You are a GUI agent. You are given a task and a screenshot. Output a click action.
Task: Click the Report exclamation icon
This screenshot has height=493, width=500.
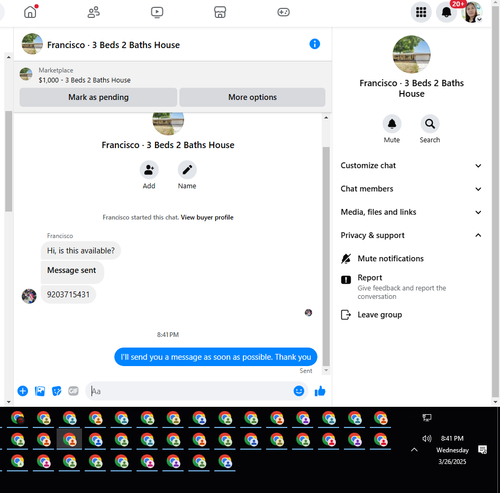click(346, 280)
